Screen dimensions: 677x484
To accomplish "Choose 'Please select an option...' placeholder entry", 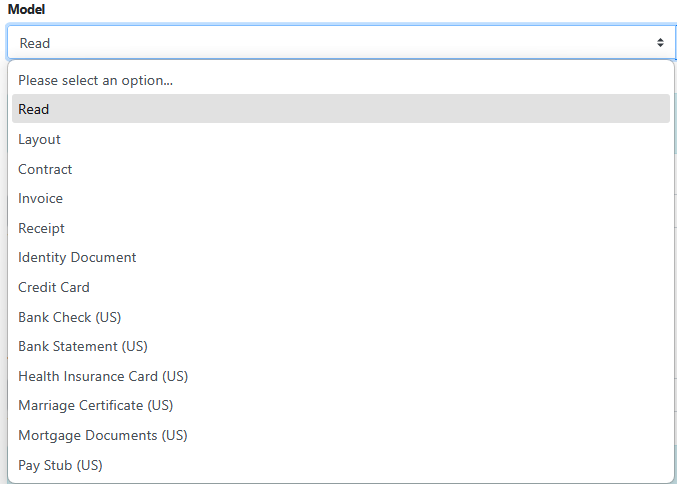I will pos(96,80).
